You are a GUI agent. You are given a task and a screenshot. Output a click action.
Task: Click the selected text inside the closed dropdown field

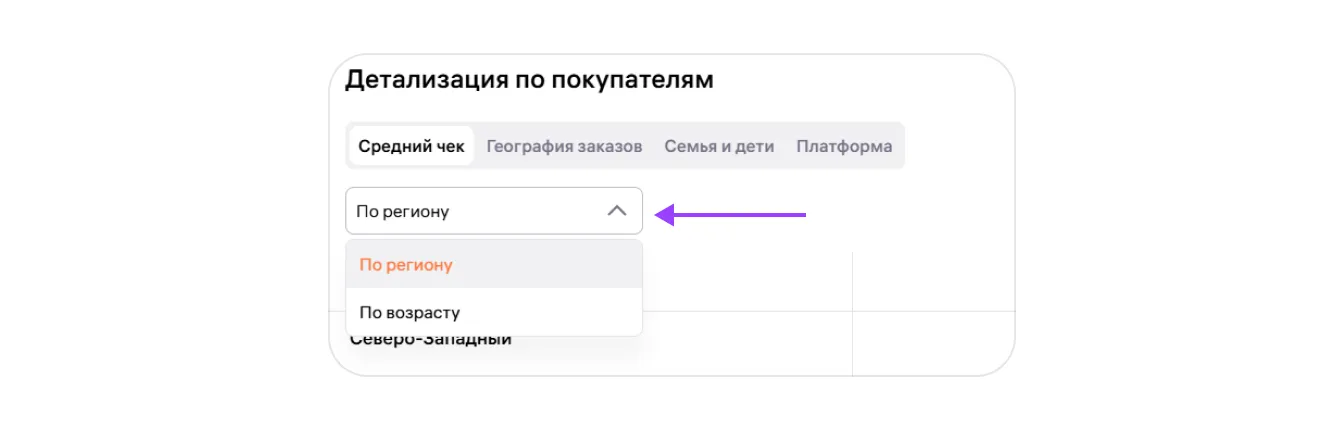[403, 211]
